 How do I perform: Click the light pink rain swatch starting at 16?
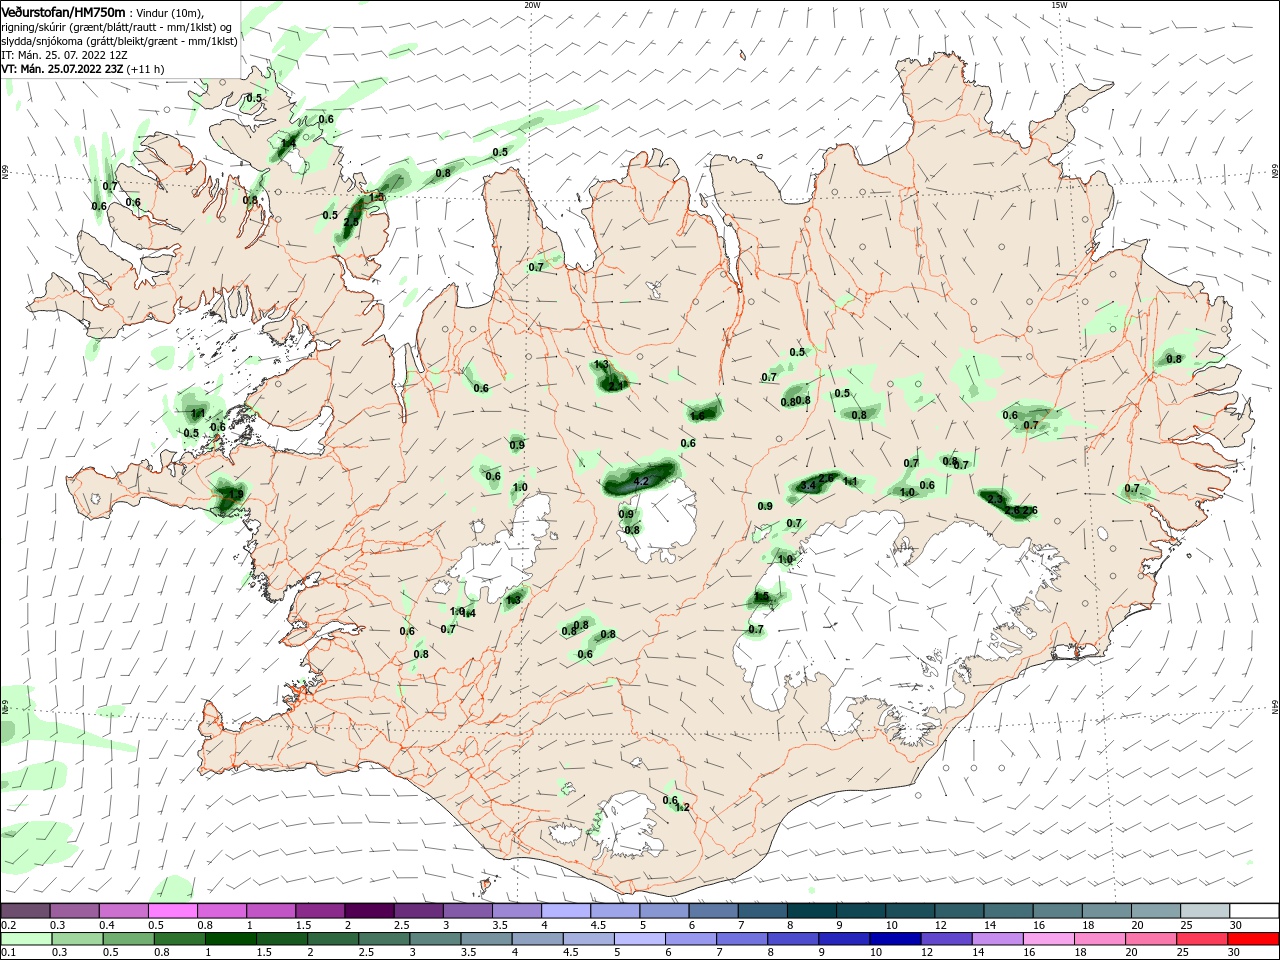1049,939
